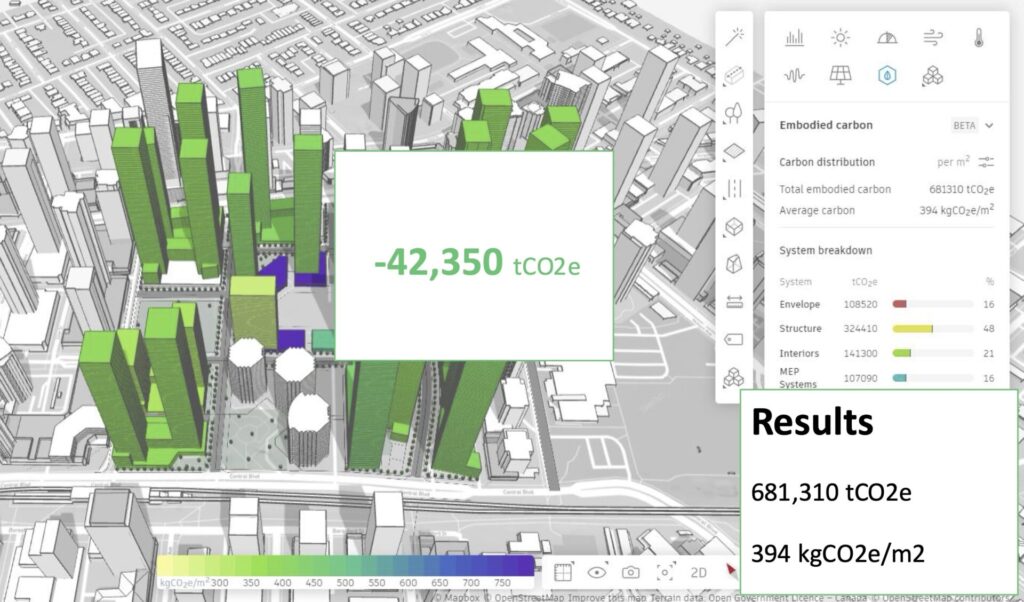Open the per m² unit selector
Screen dimensions: 1024x602
952,162
